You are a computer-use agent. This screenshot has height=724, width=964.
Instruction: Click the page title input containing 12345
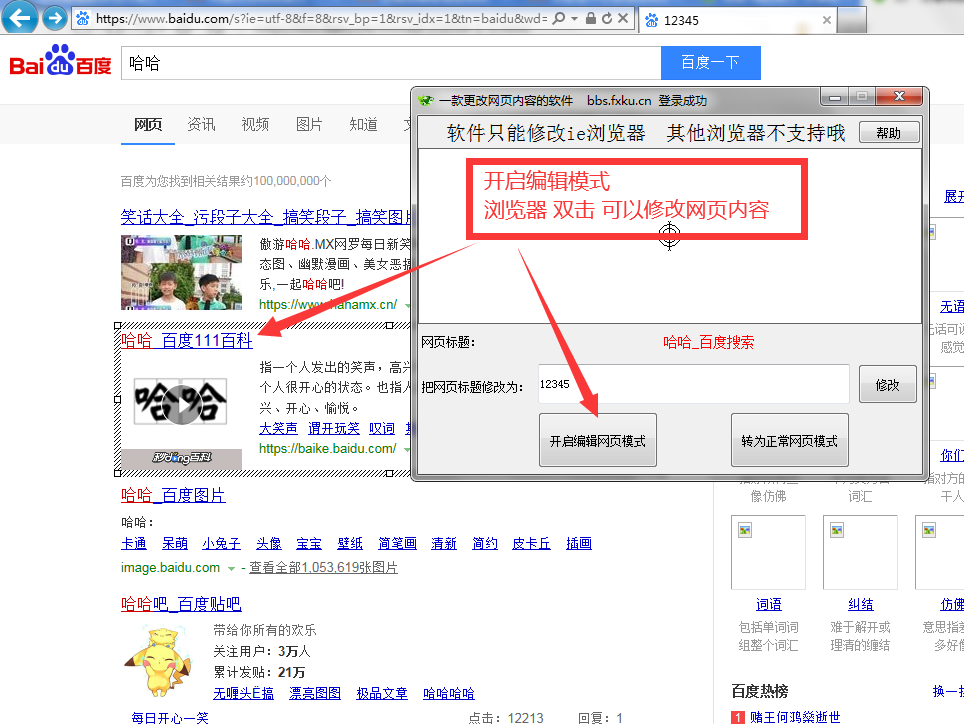(692, 384)
